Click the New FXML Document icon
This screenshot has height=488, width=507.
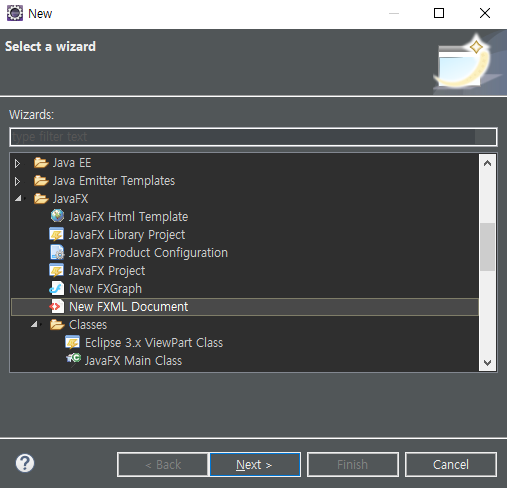tap(57, 306)
